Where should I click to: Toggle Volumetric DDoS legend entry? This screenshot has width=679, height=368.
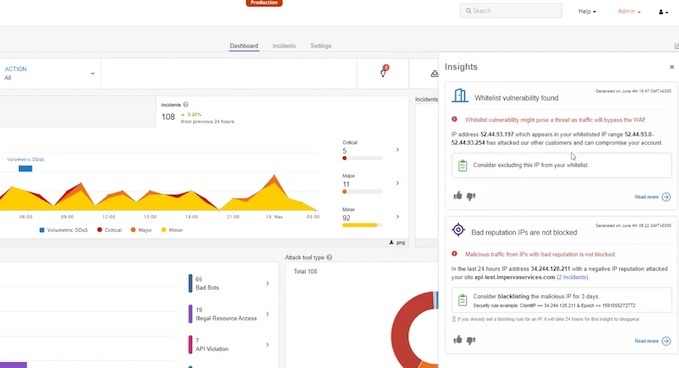pos(63,230)
